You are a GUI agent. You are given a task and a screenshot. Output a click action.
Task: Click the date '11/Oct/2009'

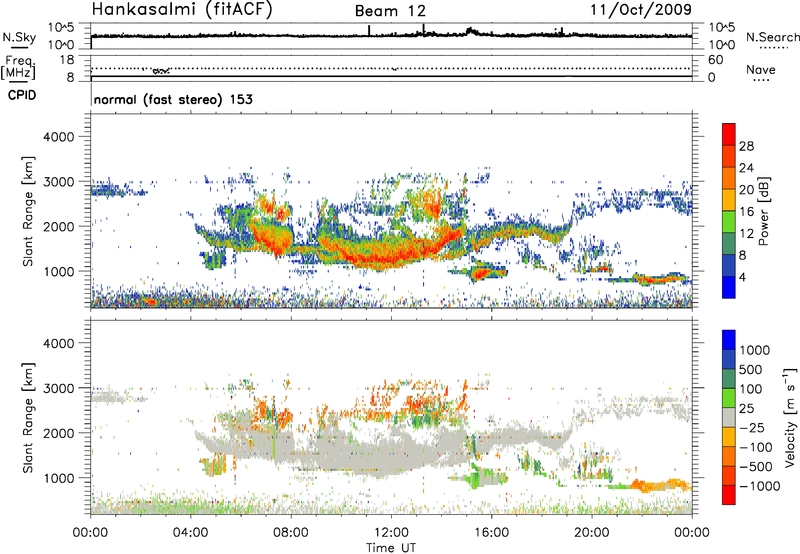[641, 10]
